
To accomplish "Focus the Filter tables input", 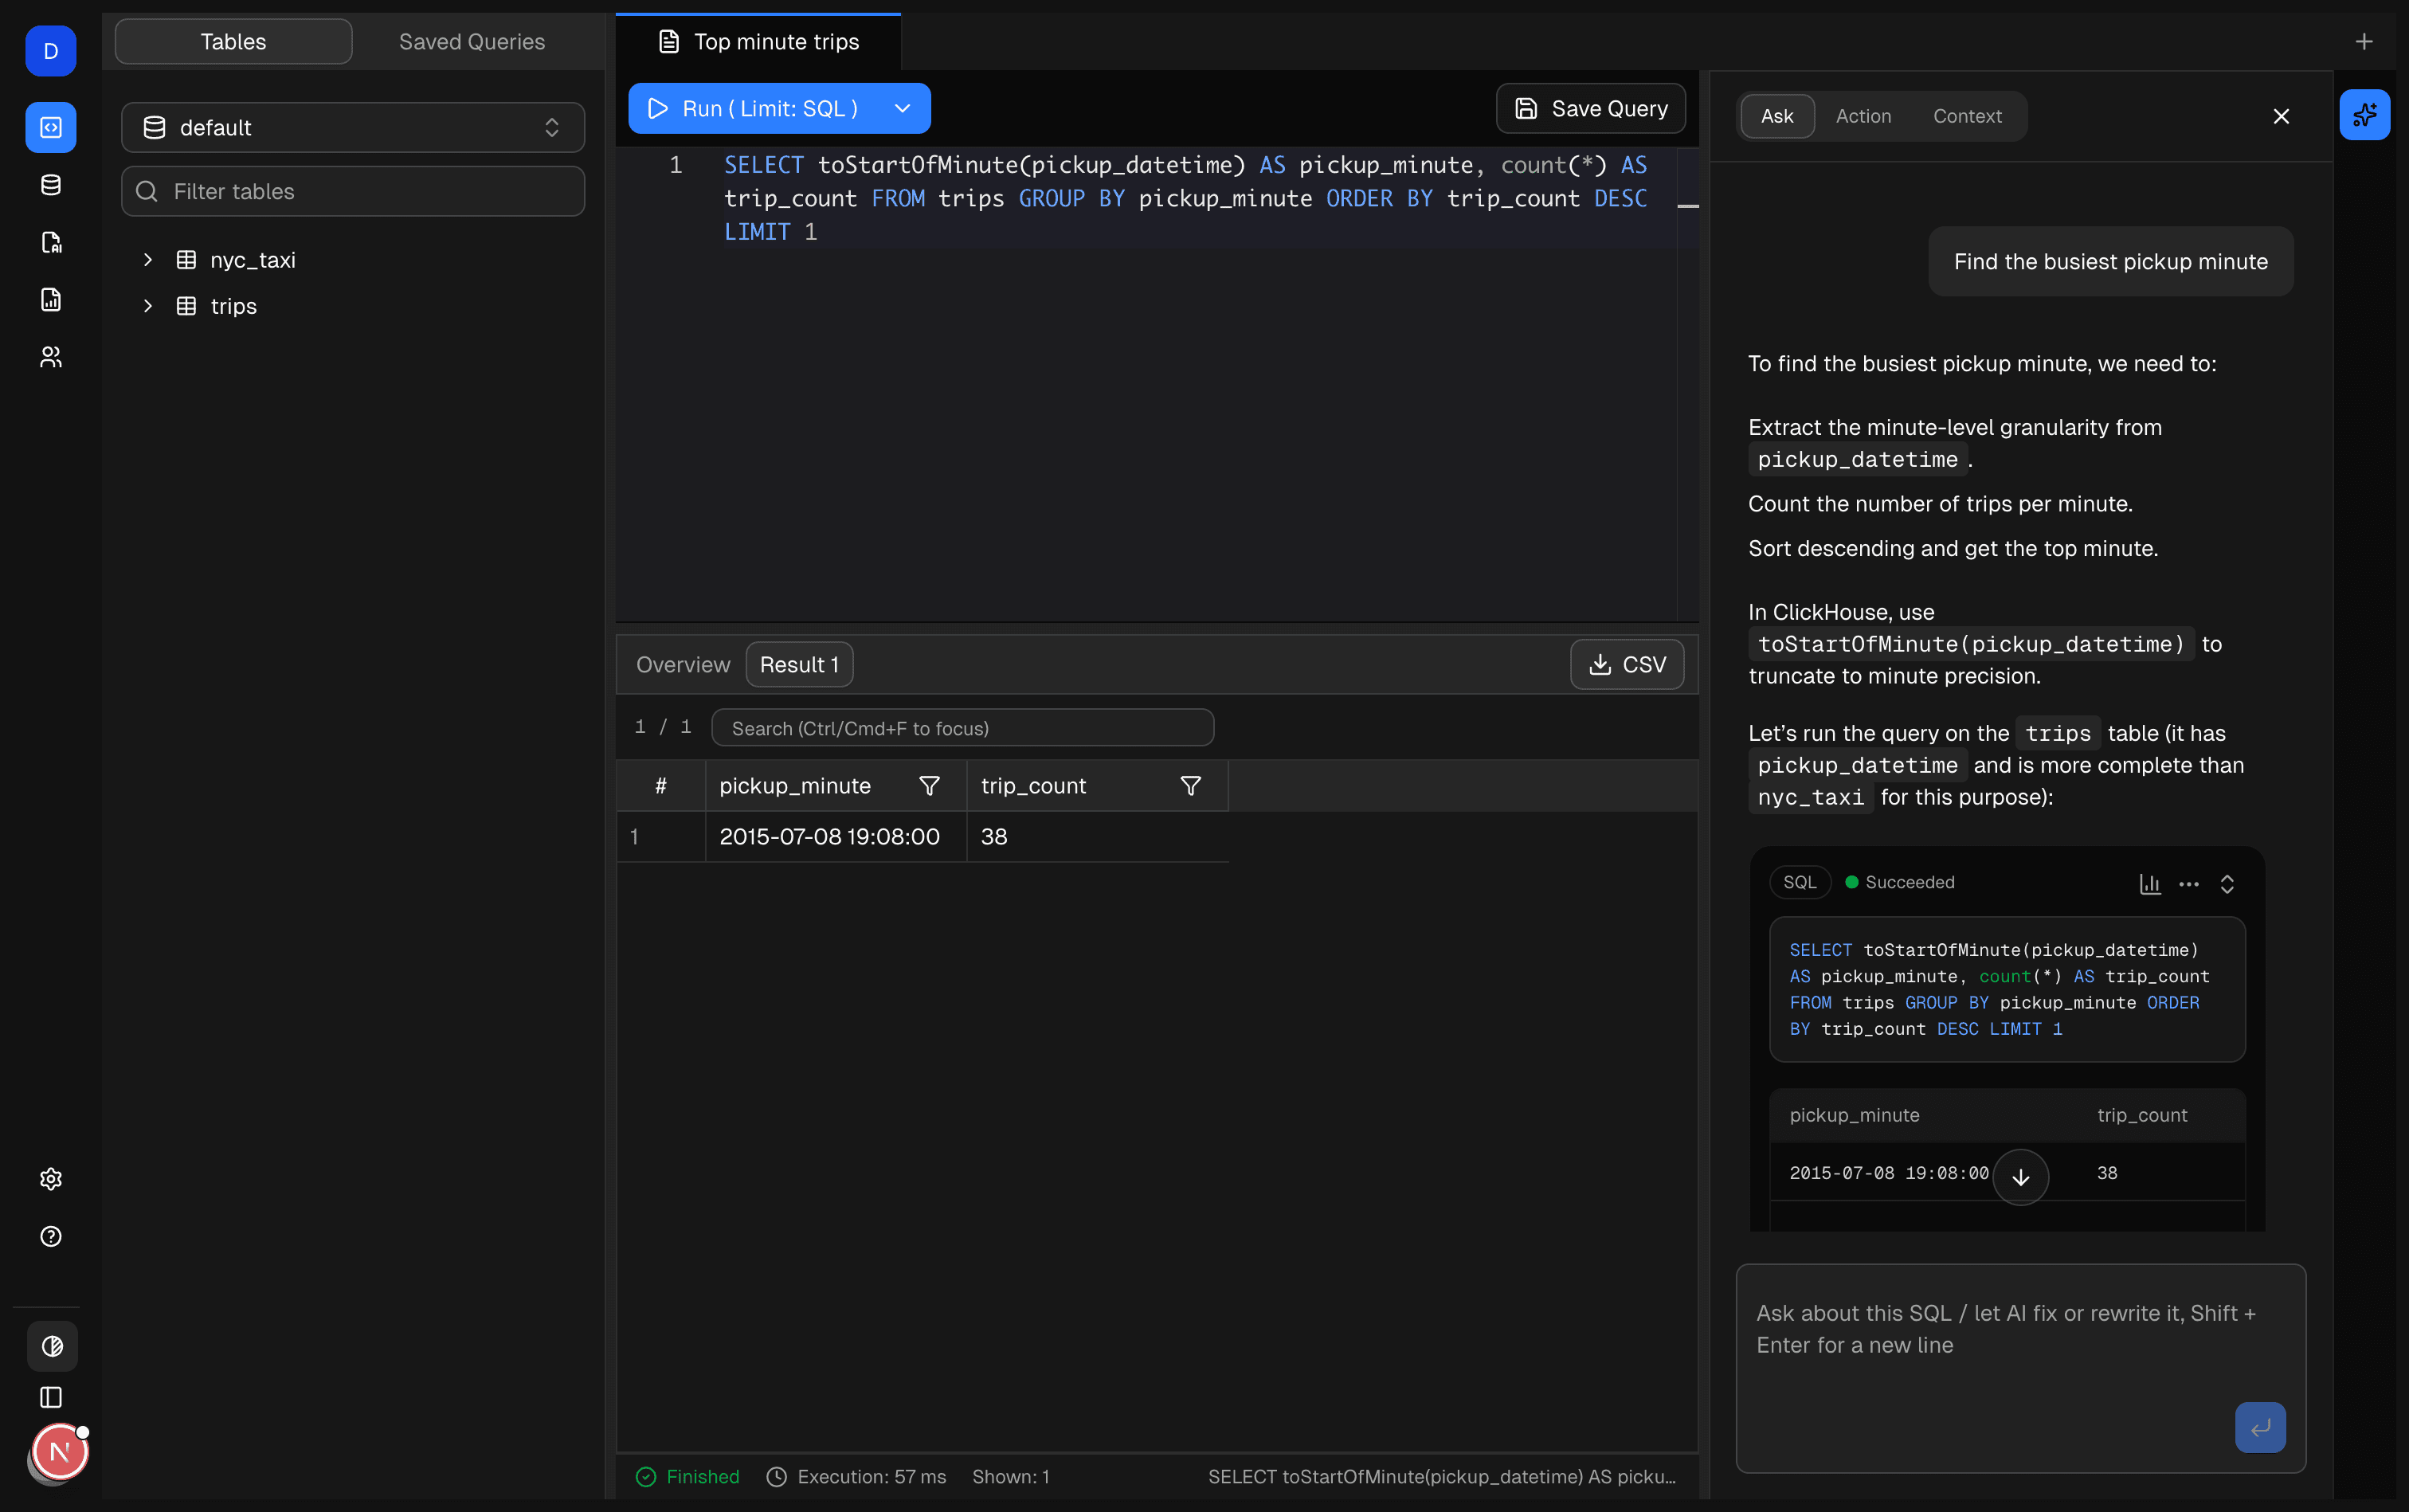I will tap(352, 191).
